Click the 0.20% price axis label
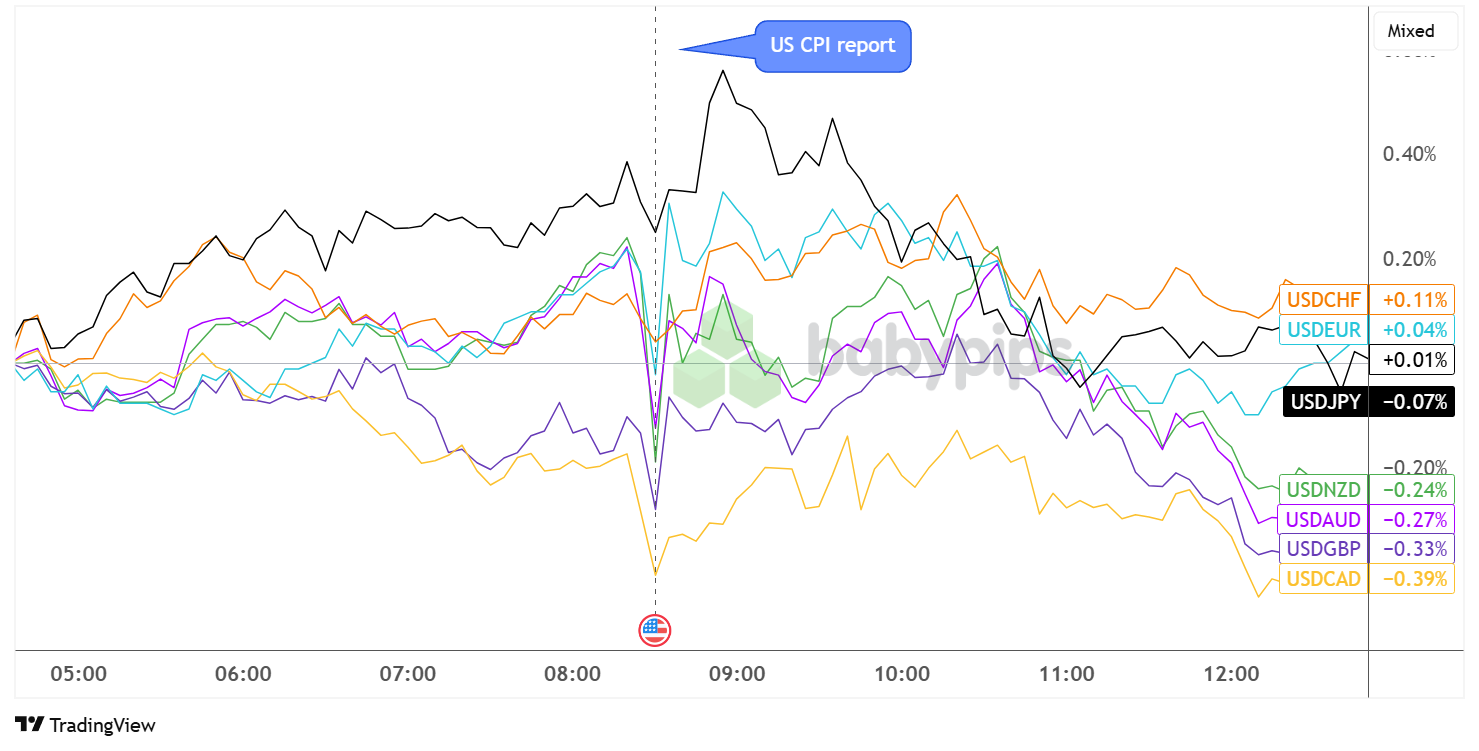Viewport: 1479px width, 751px height. point(1409,260)
